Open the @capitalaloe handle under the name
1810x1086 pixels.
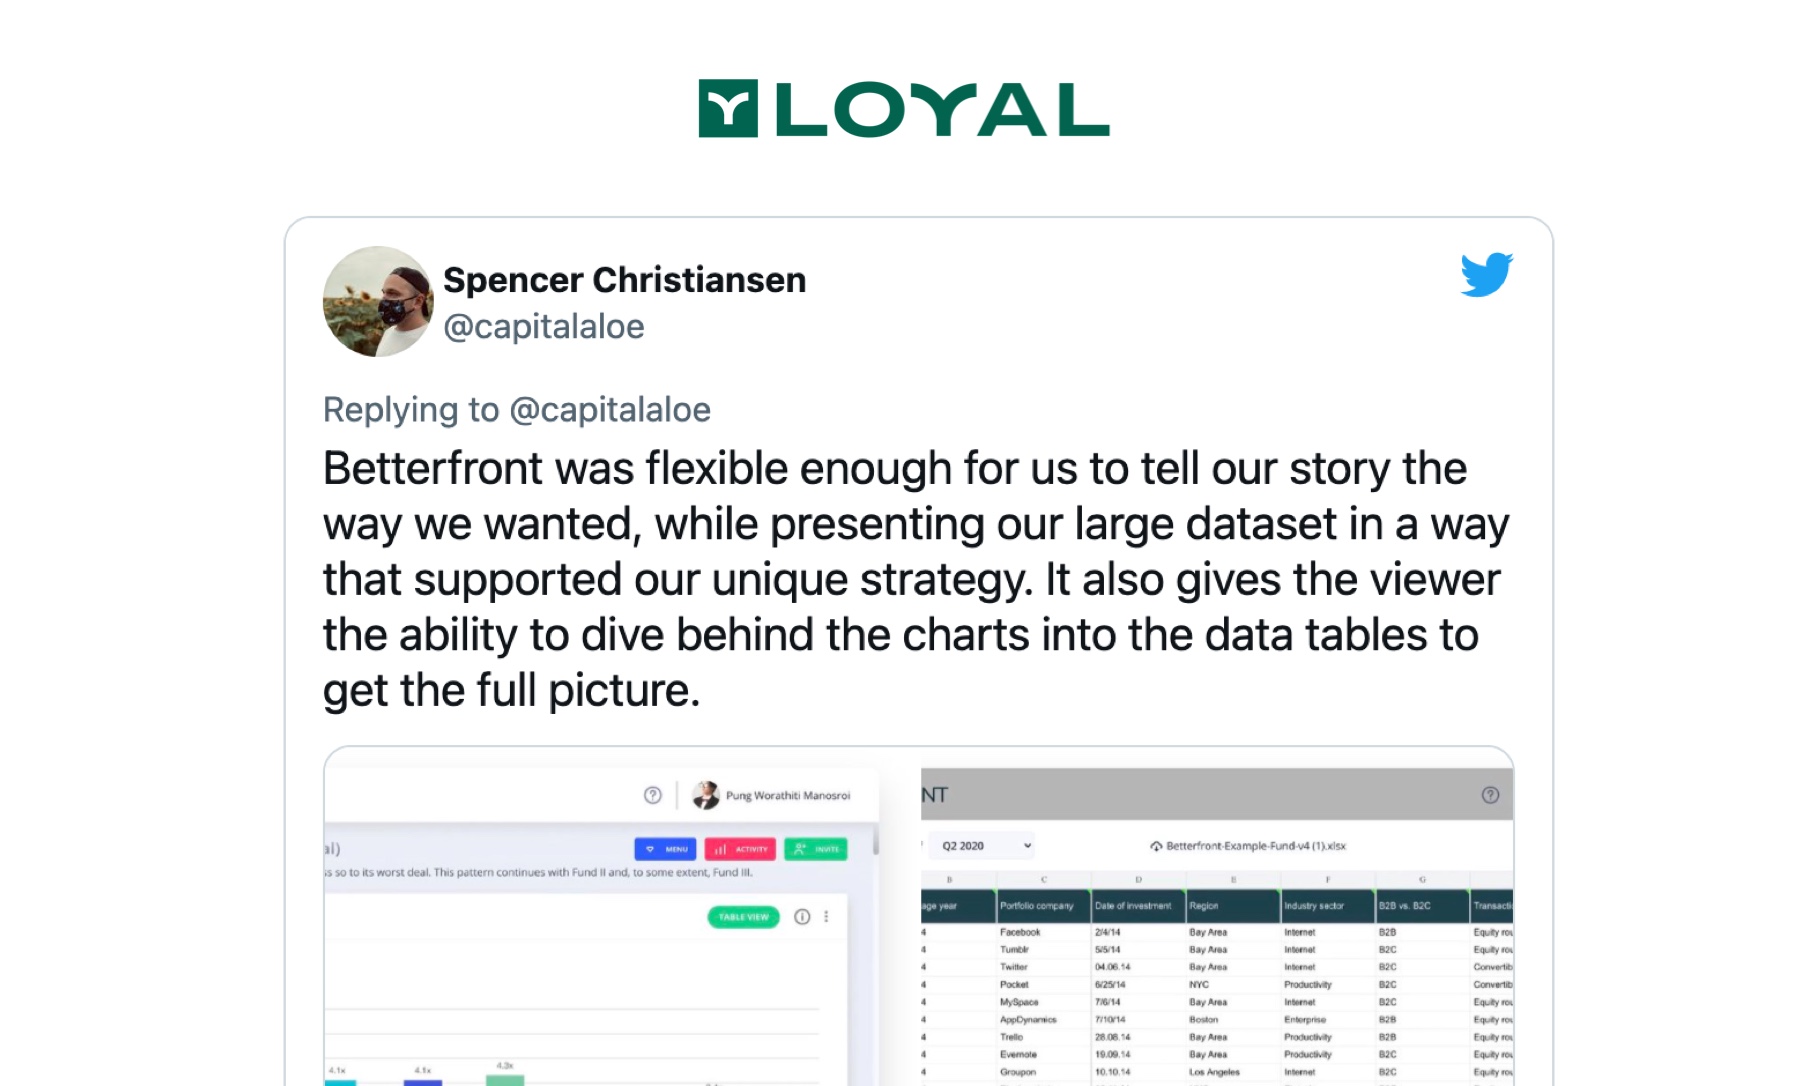(544, 327)
